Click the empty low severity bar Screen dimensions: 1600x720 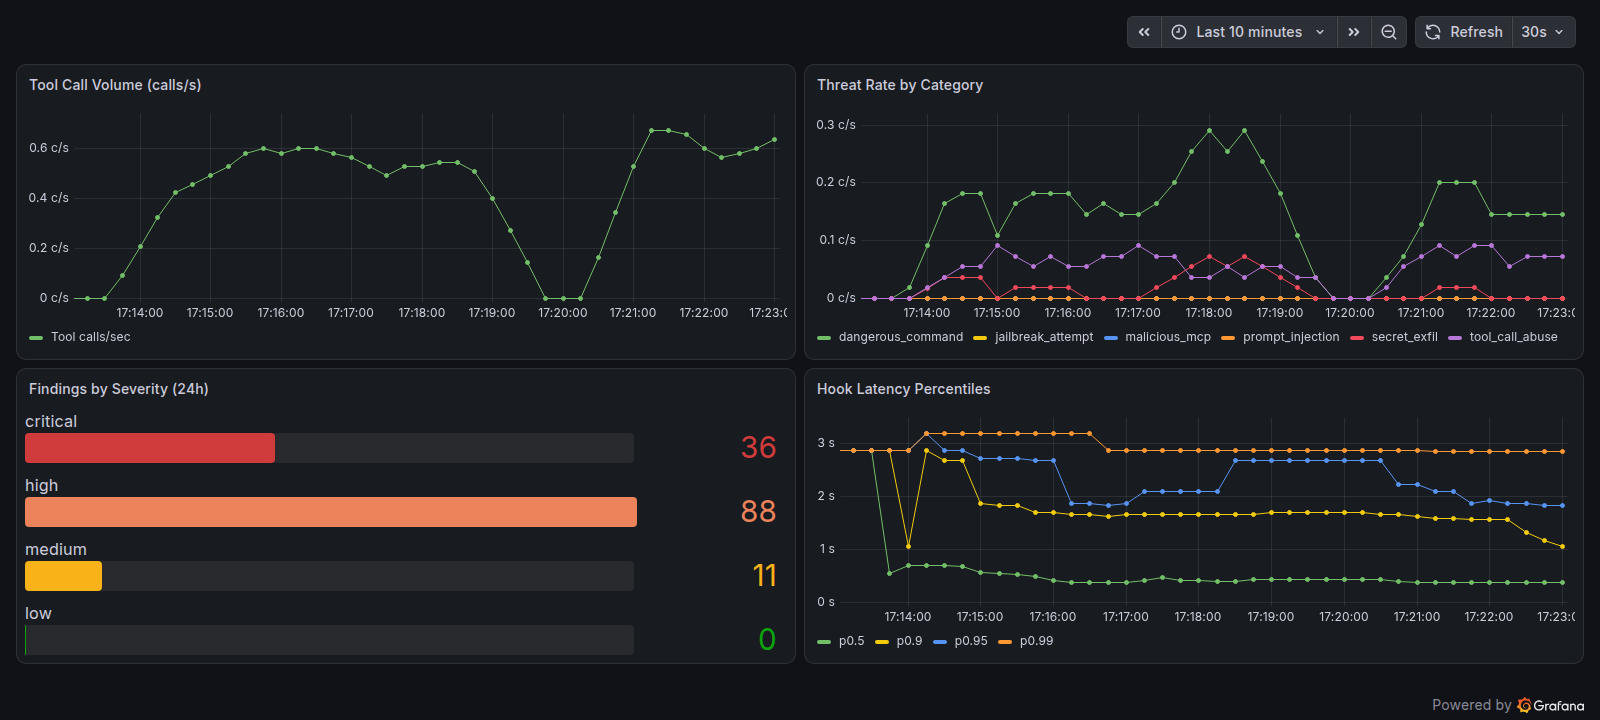click(x=329, y=640)
